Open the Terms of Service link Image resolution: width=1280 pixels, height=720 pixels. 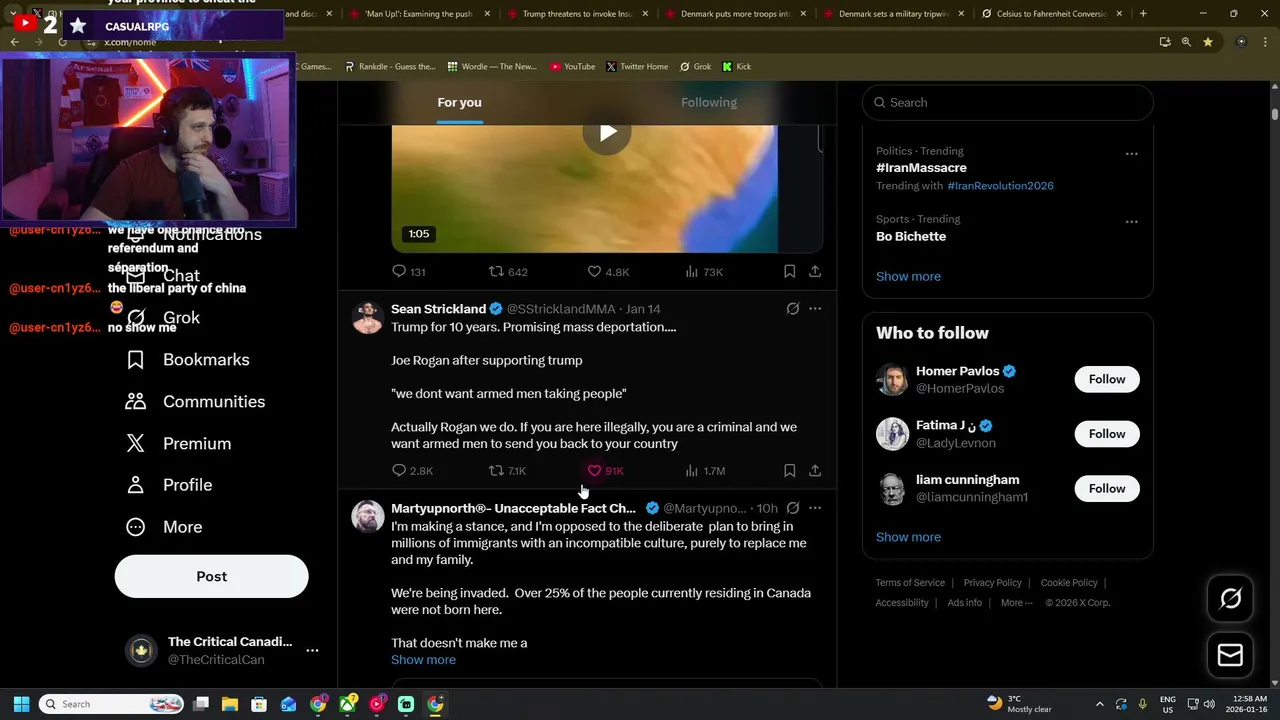910,583
